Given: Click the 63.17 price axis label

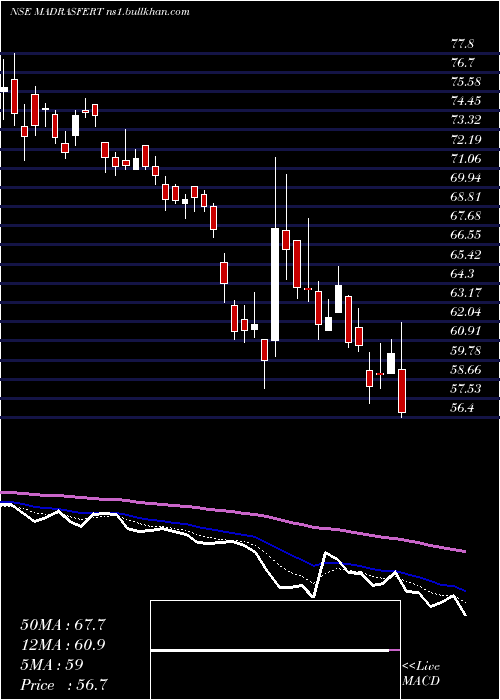Looking at the screenshot, I should 466,293.
